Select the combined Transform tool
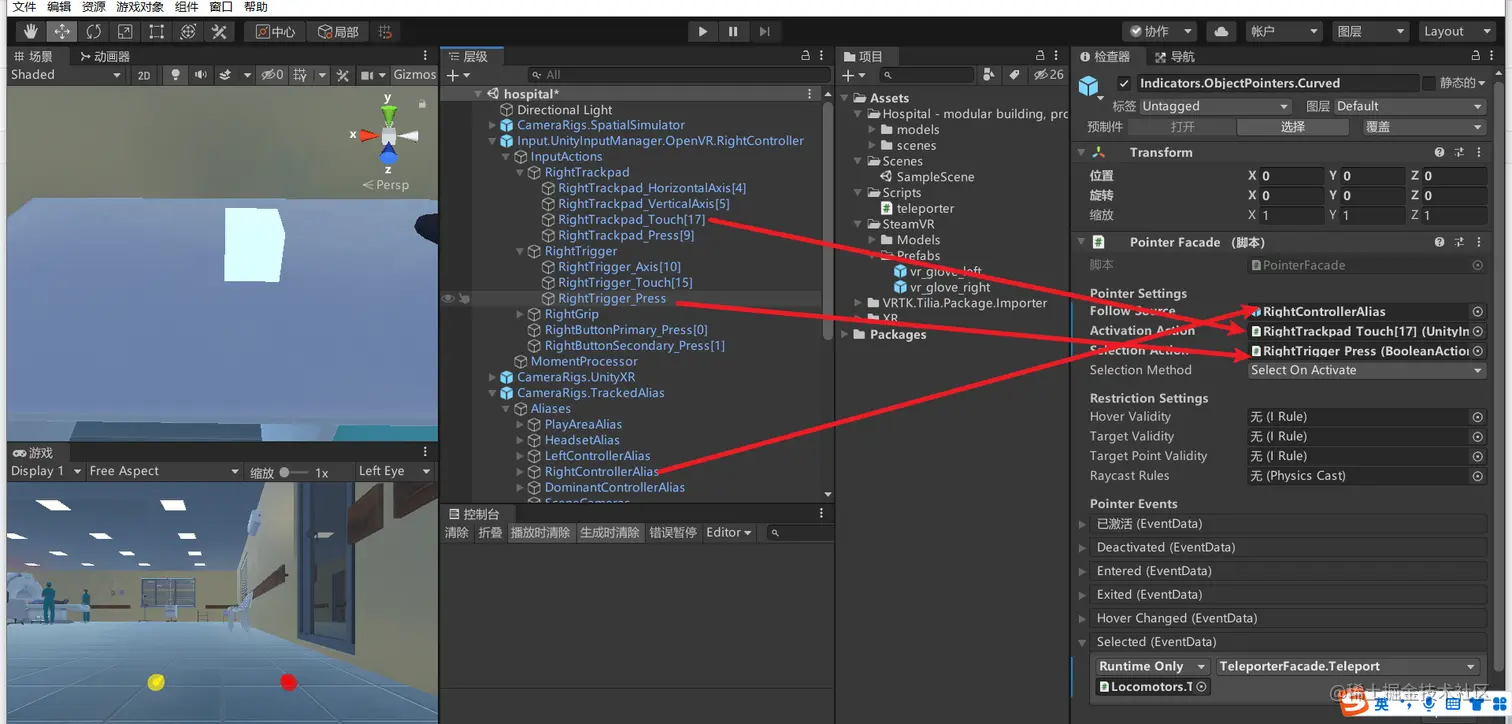 coord(187,31)
